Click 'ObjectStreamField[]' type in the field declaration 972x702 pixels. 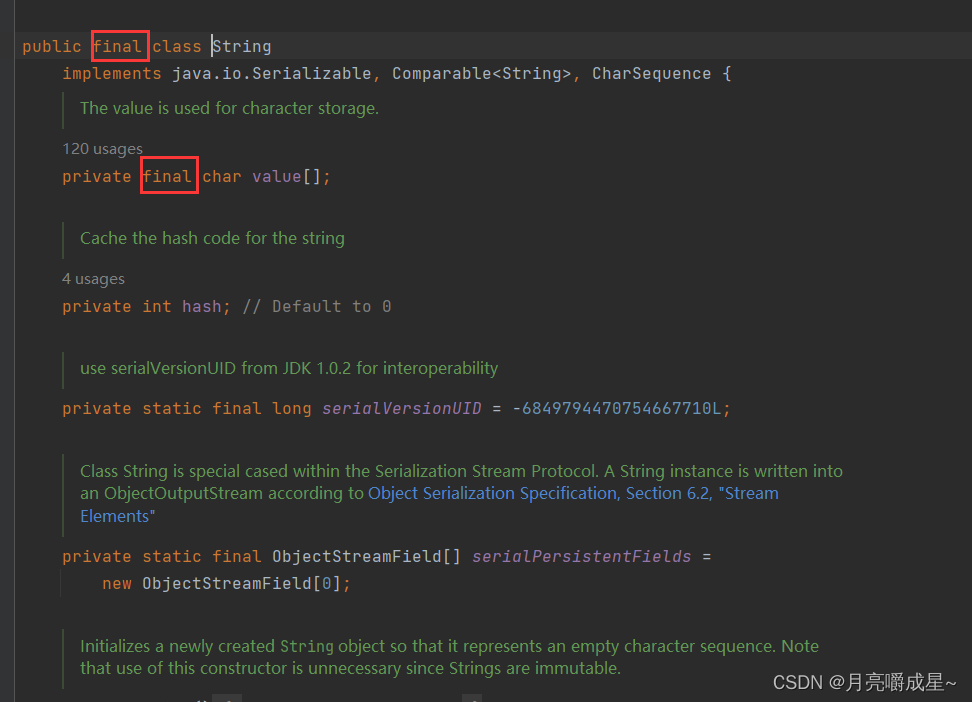pos(366,556)
